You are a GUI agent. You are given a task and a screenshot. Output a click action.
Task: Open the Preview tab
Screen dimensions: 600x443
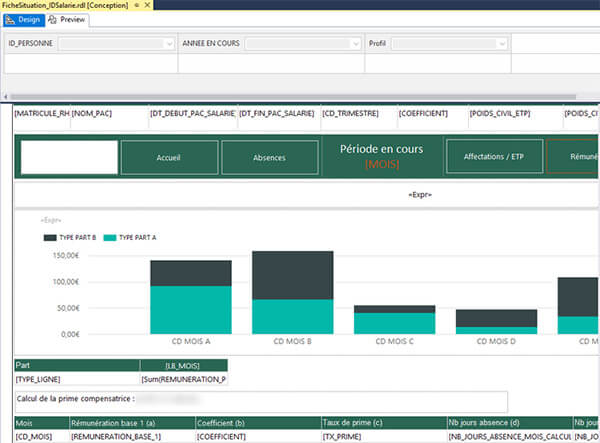click(72, 19)
